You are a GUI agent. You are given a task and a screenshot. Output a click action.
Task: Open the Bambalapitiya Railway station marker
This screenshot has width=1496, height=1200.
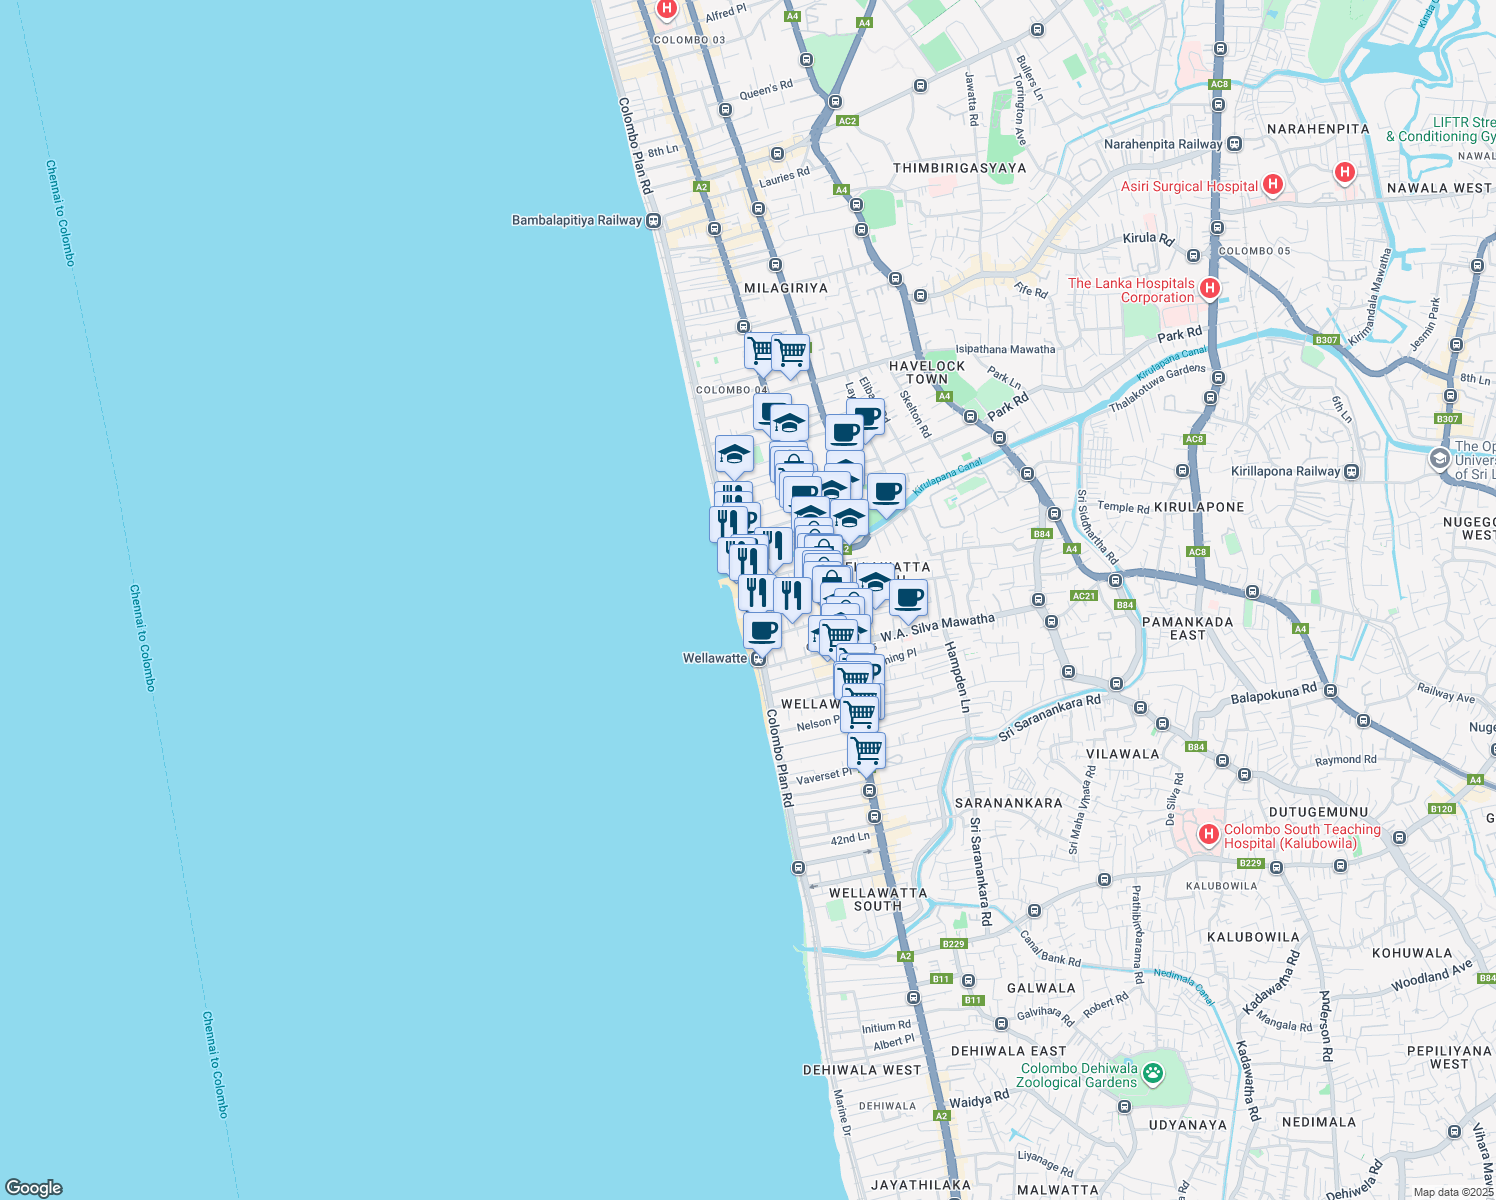[x=652, y=221]
